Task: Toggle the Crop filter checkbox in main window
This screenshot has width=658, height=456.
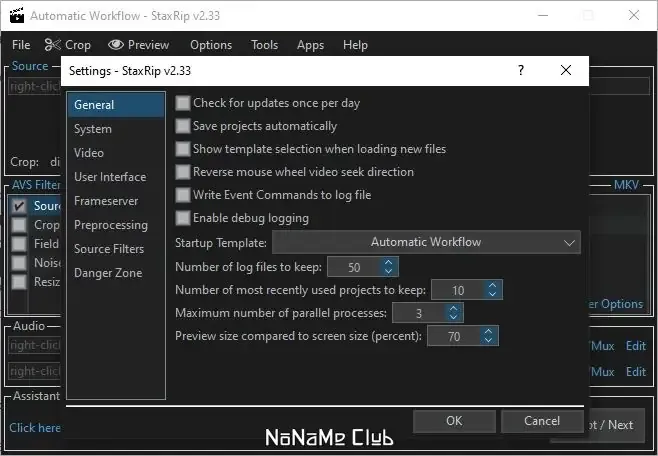Action: [19, 225]
